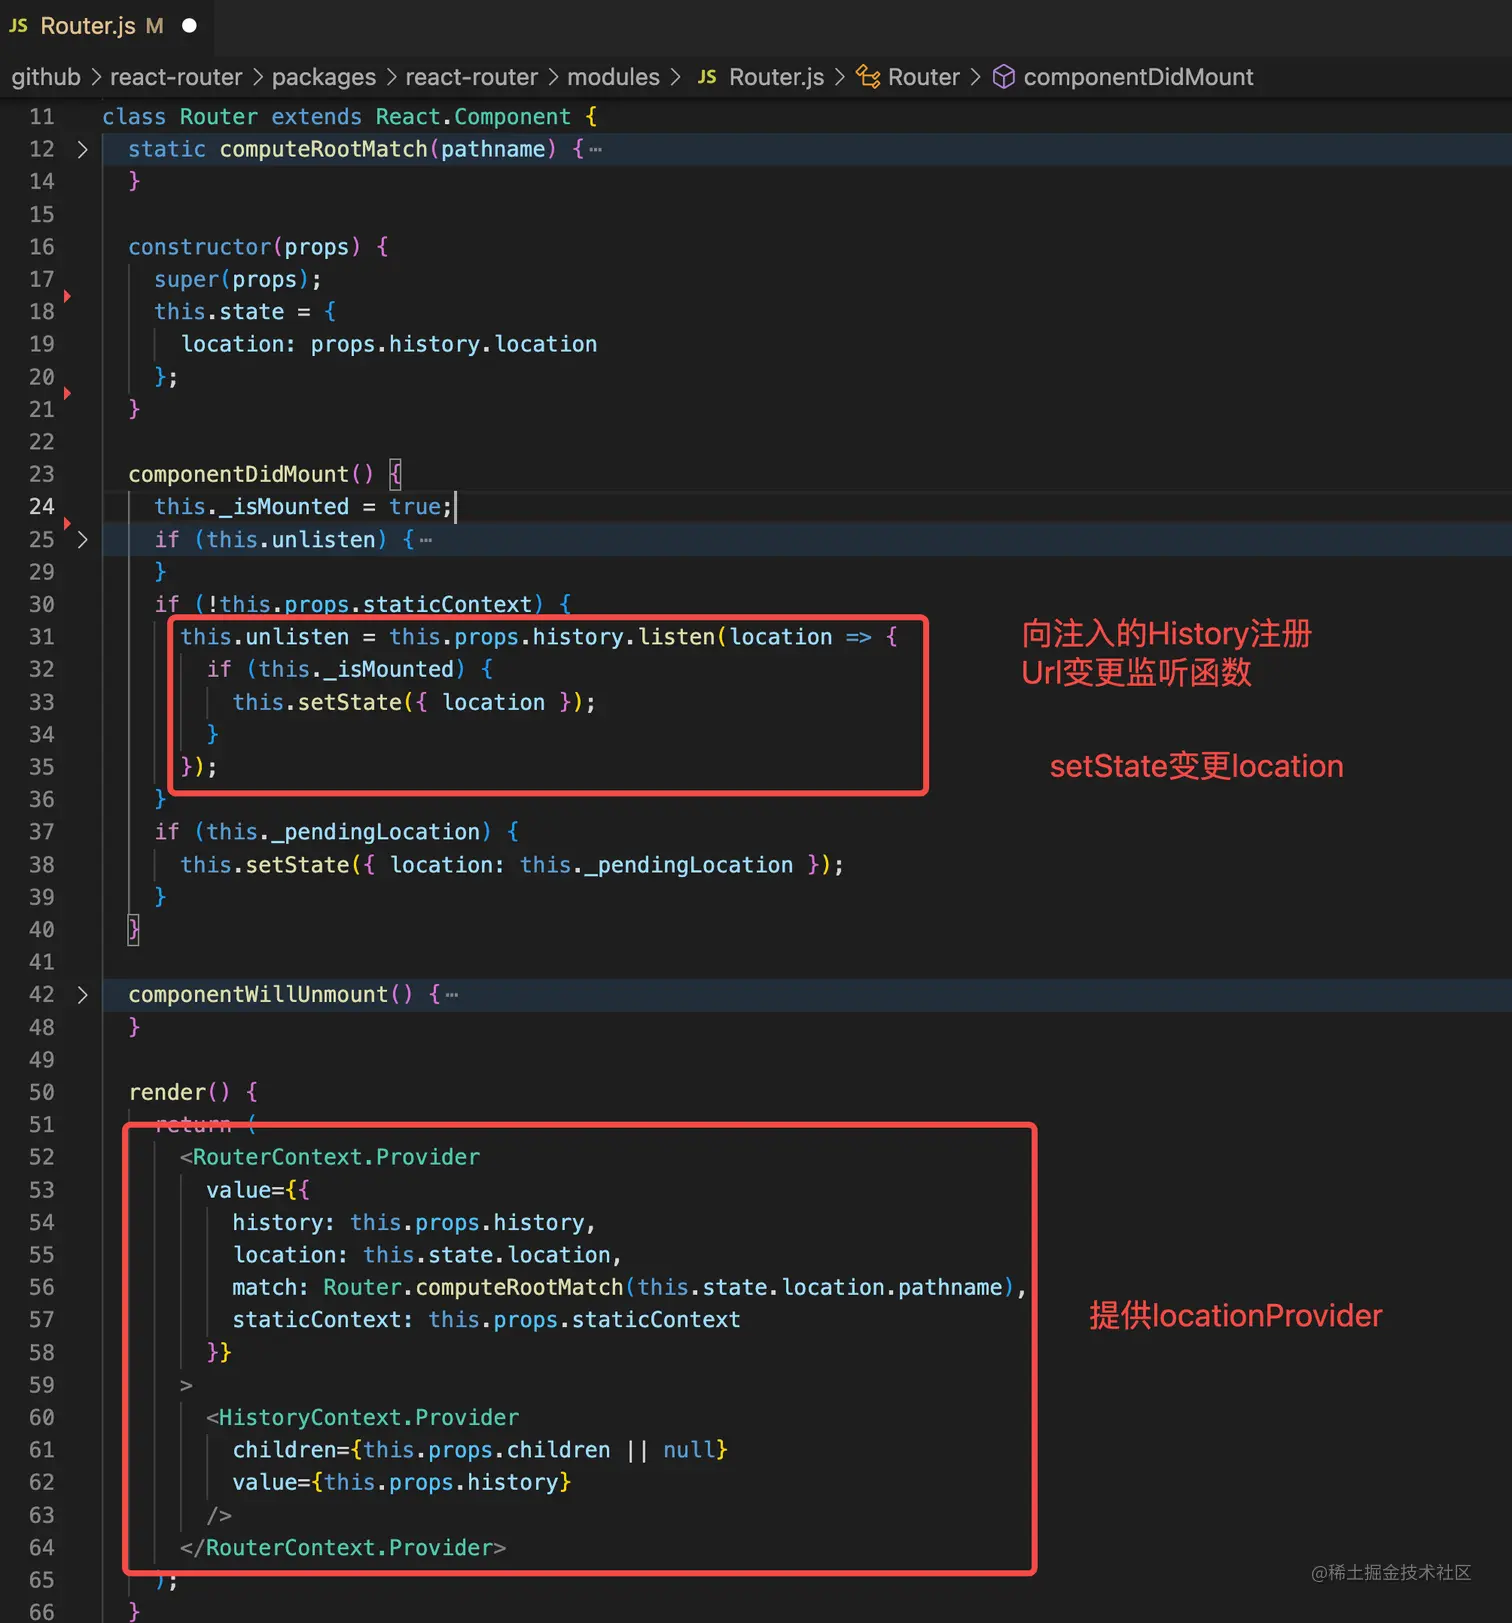This screenshot has width=1512, height=1623.
Task: Click '<HistoryContext.Provider' on line 60
Action: click(363, 1418)
